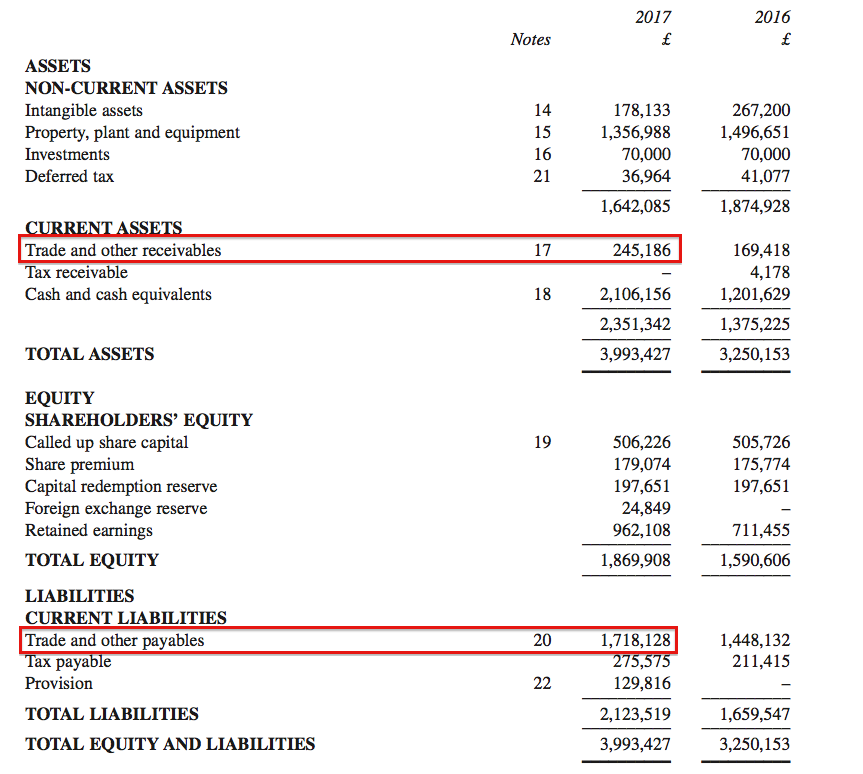863x774 pixels.
Task: Click the 'Investments' row label
Action: (x=67, y=155)
